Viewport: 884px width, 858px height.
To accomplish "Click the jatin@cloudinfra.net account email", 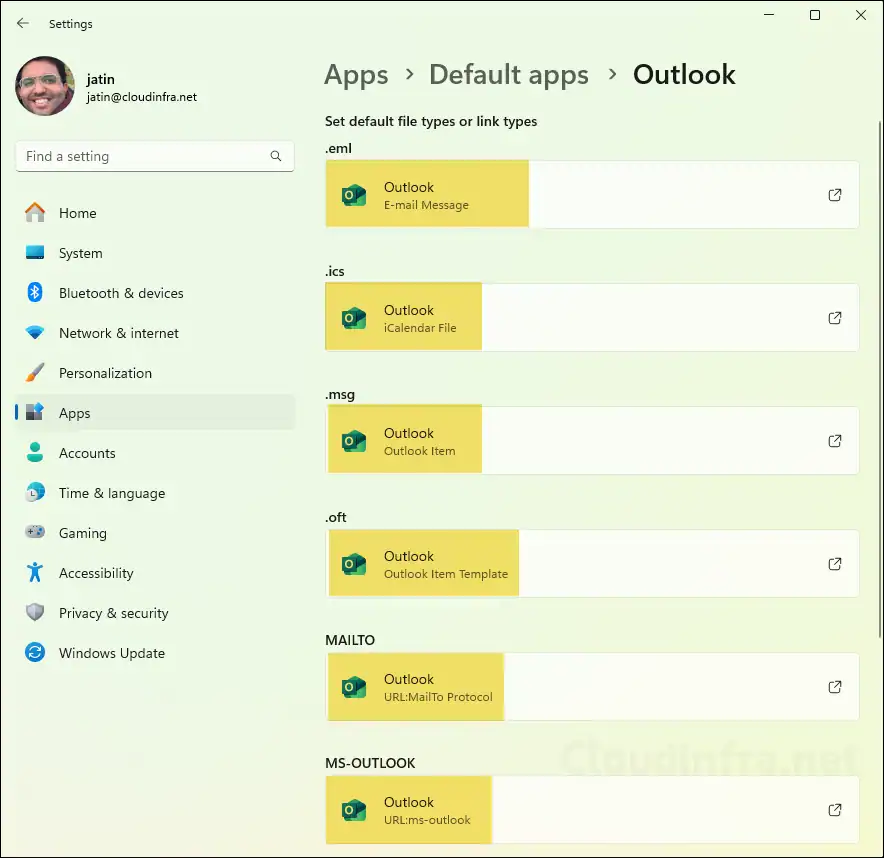I will click(142, 97).
